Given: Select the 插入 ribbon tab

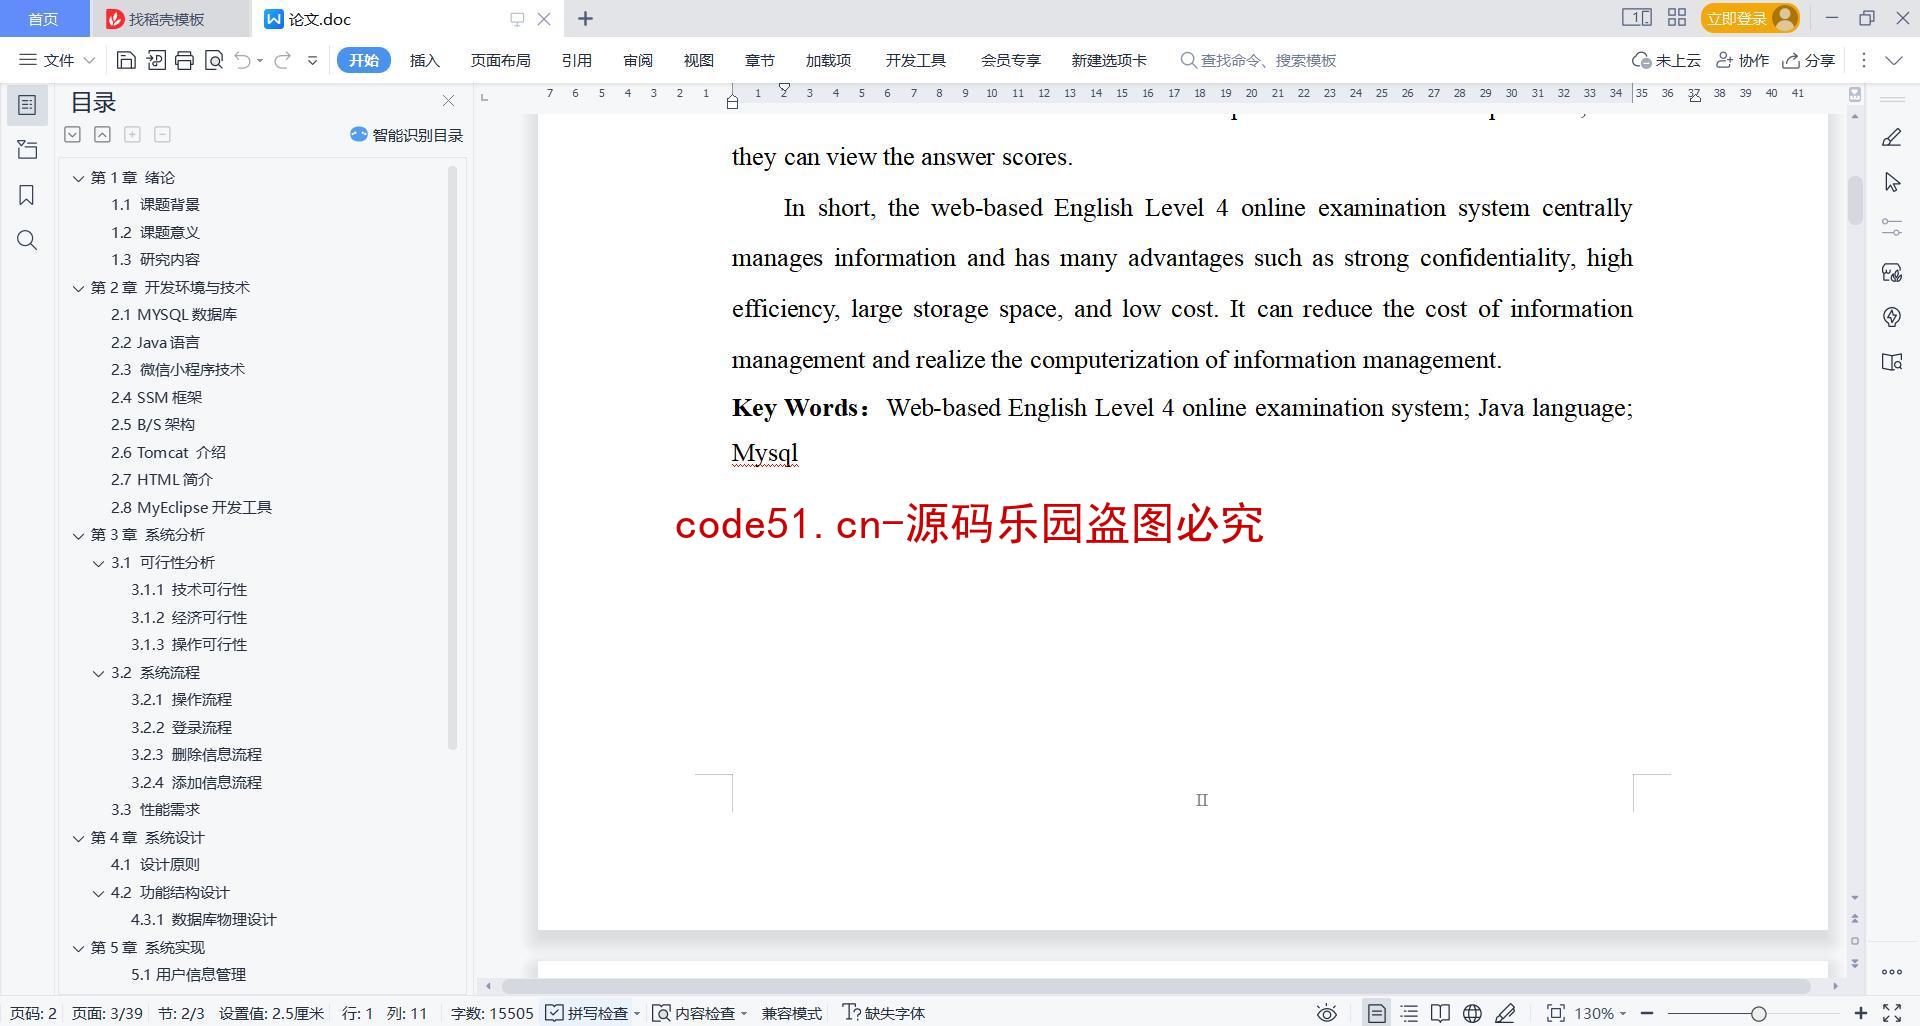Looking at the screenshot, I should pos(425,60).
